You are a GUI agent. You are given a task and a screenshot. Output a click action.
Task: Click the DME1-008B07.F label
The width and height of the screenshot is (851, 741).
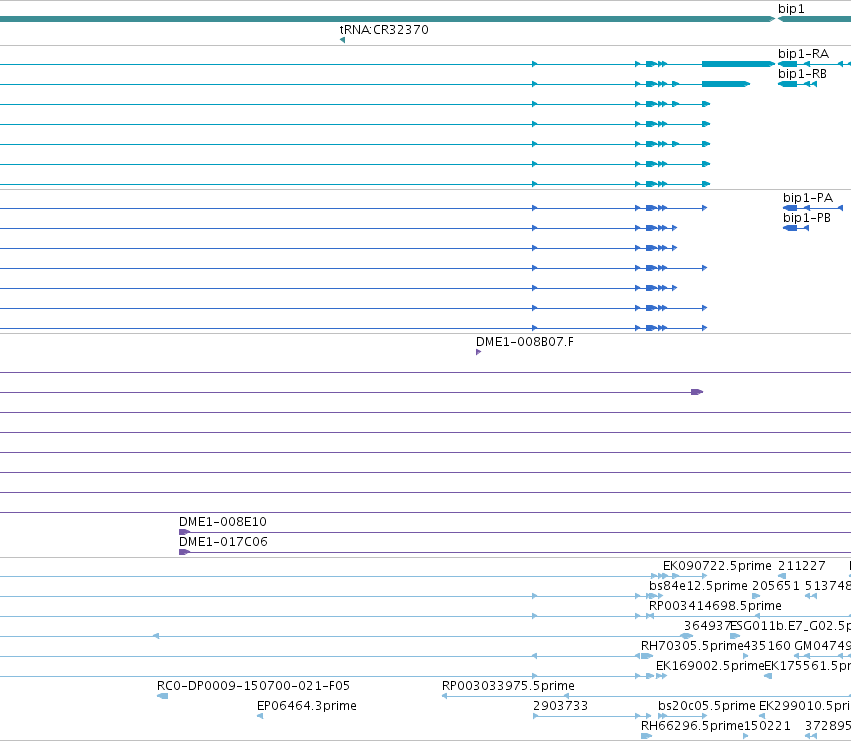click(524, 342)
